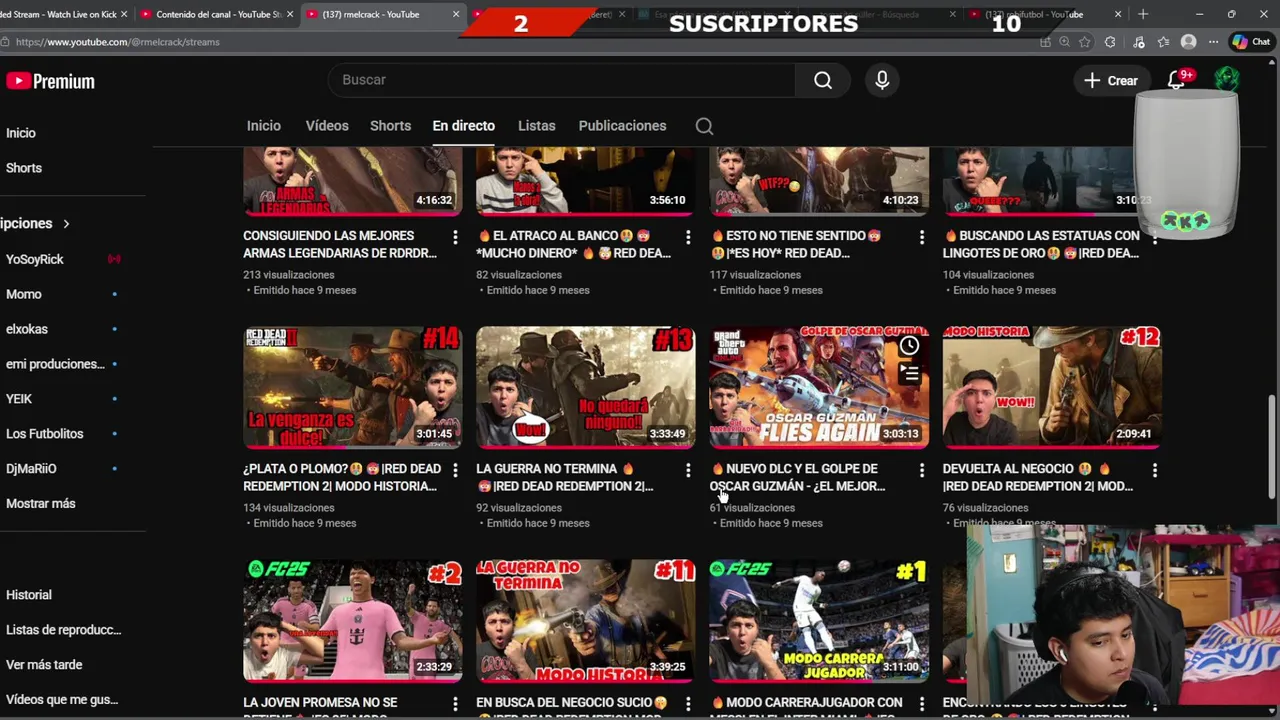Open new browser tab plus button
The image size is (1280, 720).
coord(1143,14)
